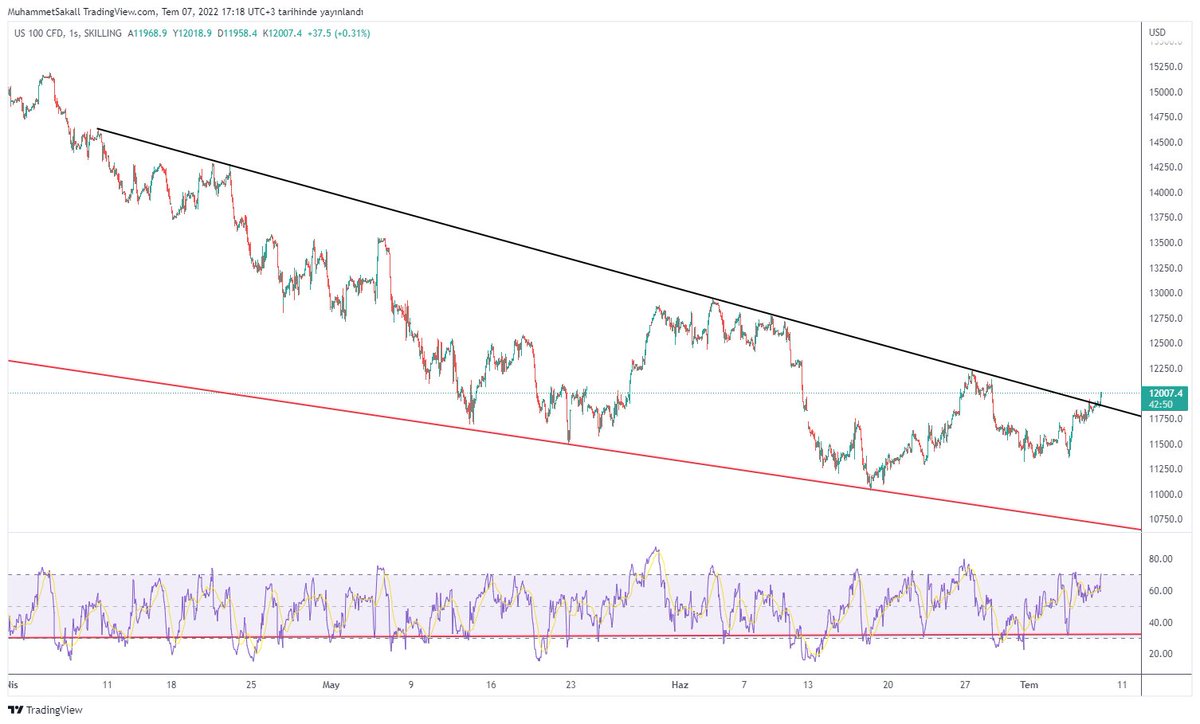Click the May label on the time axis
The height and width of the screenshot is (724, 1200).
(x=331, y=685)
